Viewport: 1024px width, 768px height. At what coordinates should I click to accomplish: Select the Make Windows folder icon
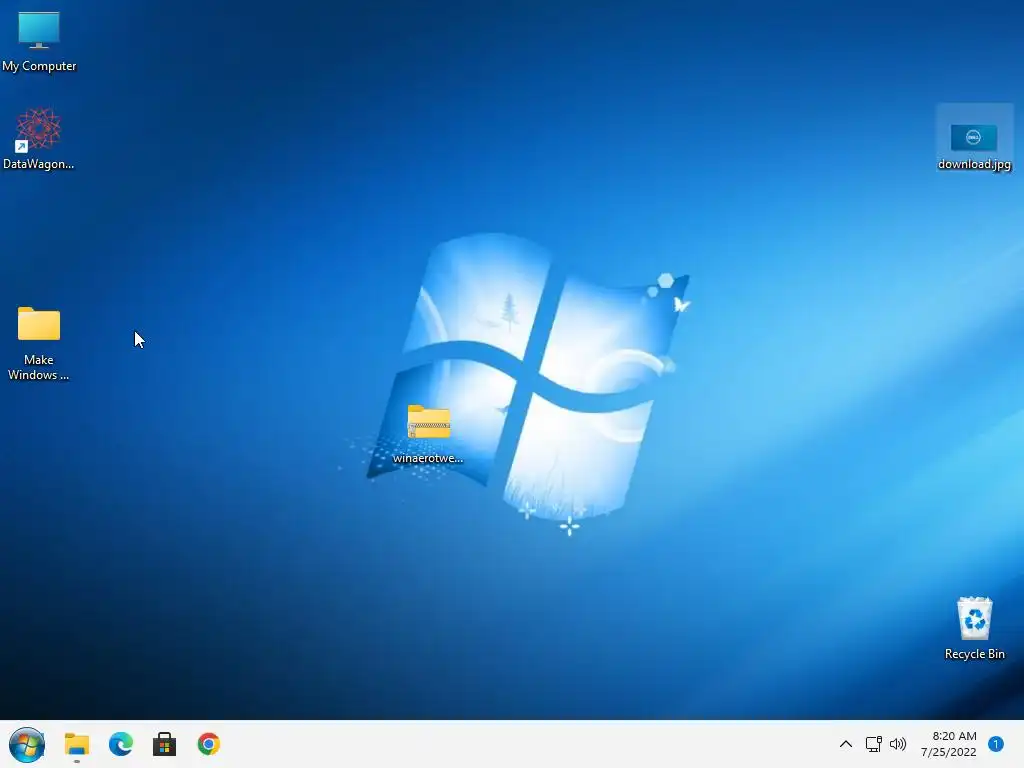click(x=39, y=324)
